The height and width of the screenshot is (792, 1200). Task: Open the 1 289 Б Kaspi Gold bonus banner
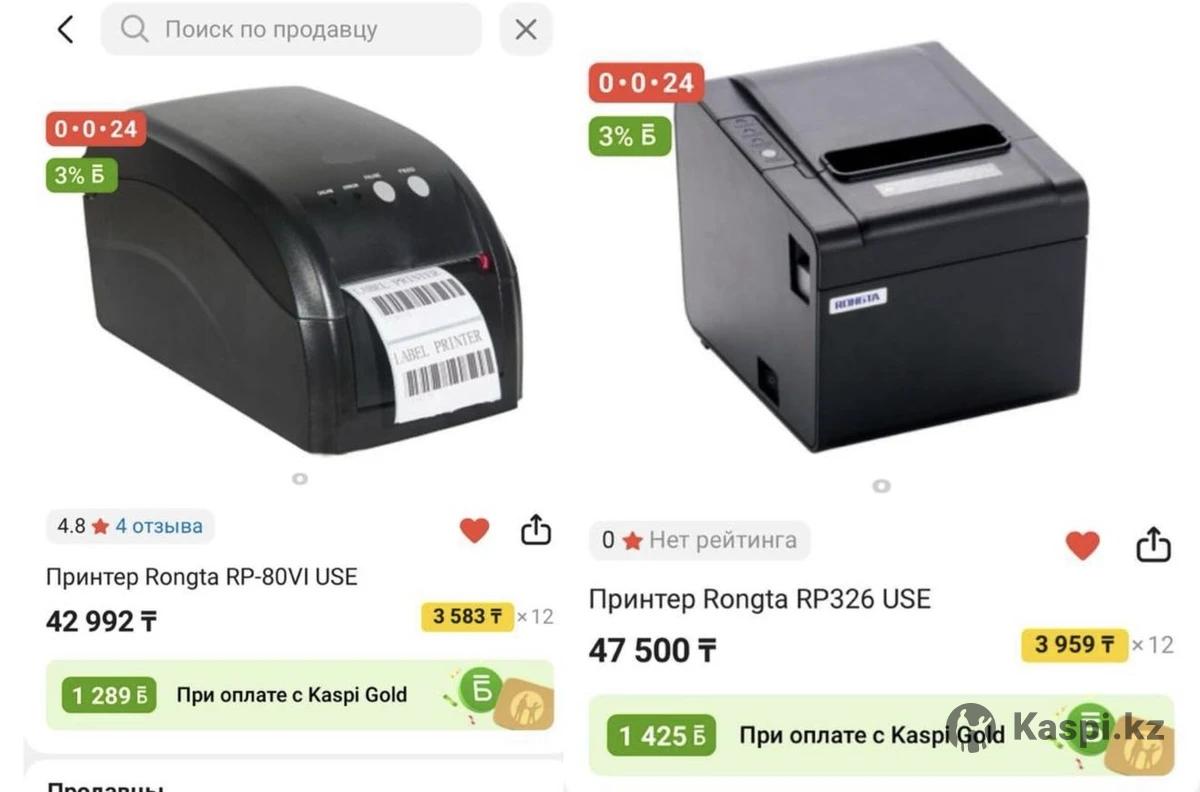tap(300, 694)
